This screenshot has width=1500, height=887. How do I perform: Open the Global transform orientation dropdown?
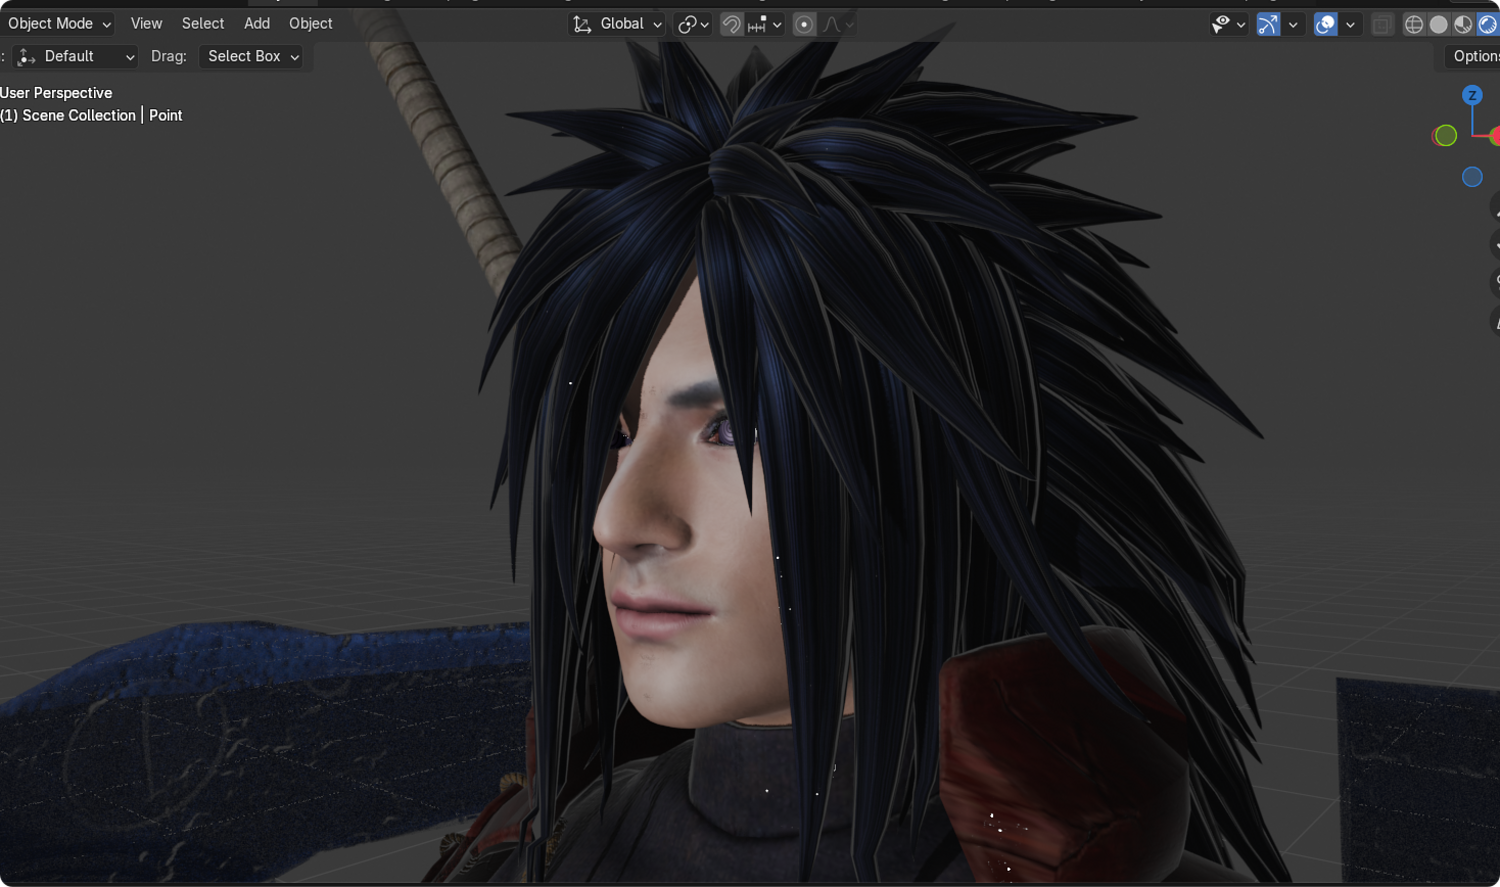point(617,24)
